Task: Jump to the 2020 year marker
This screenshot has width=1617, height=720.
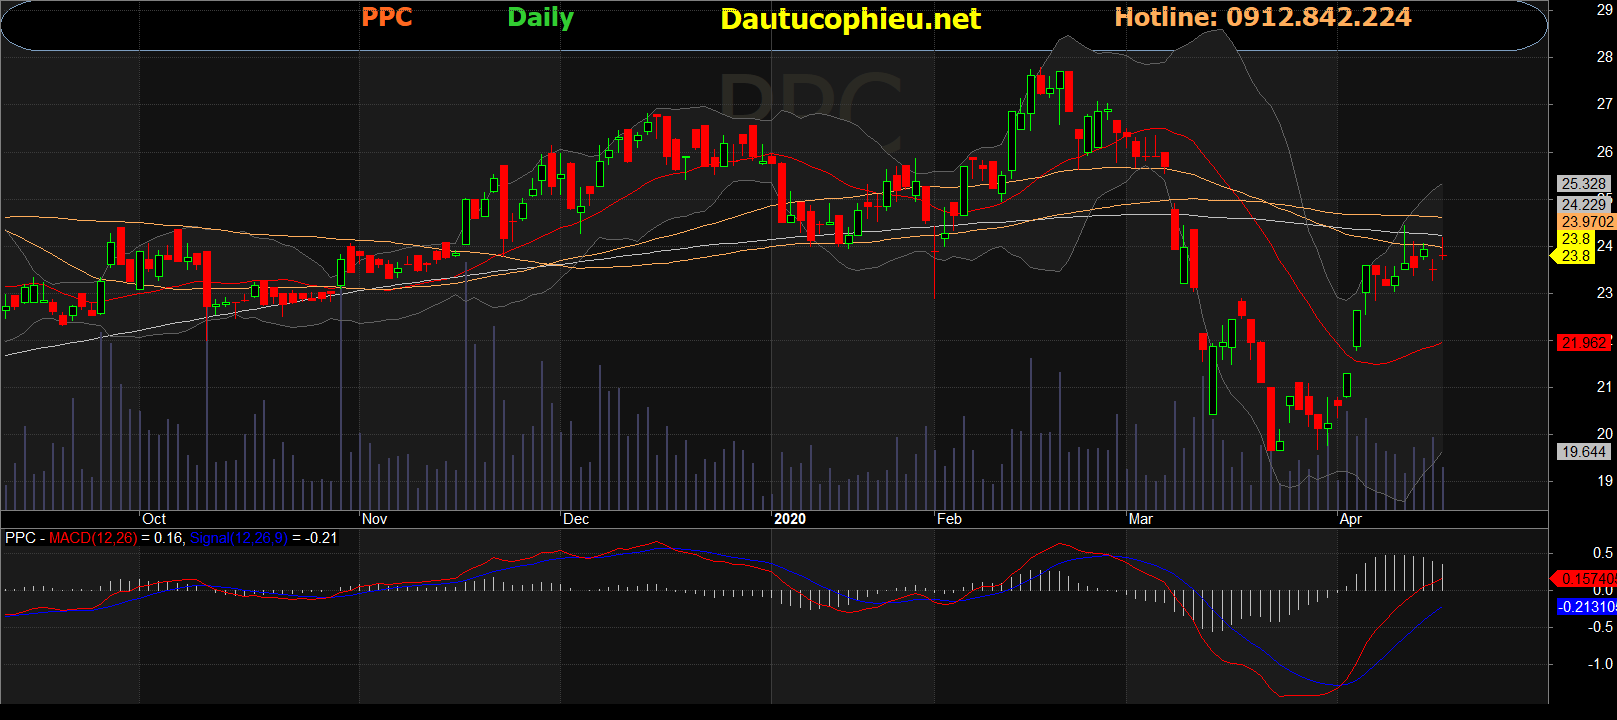Action: click(789, 519)
